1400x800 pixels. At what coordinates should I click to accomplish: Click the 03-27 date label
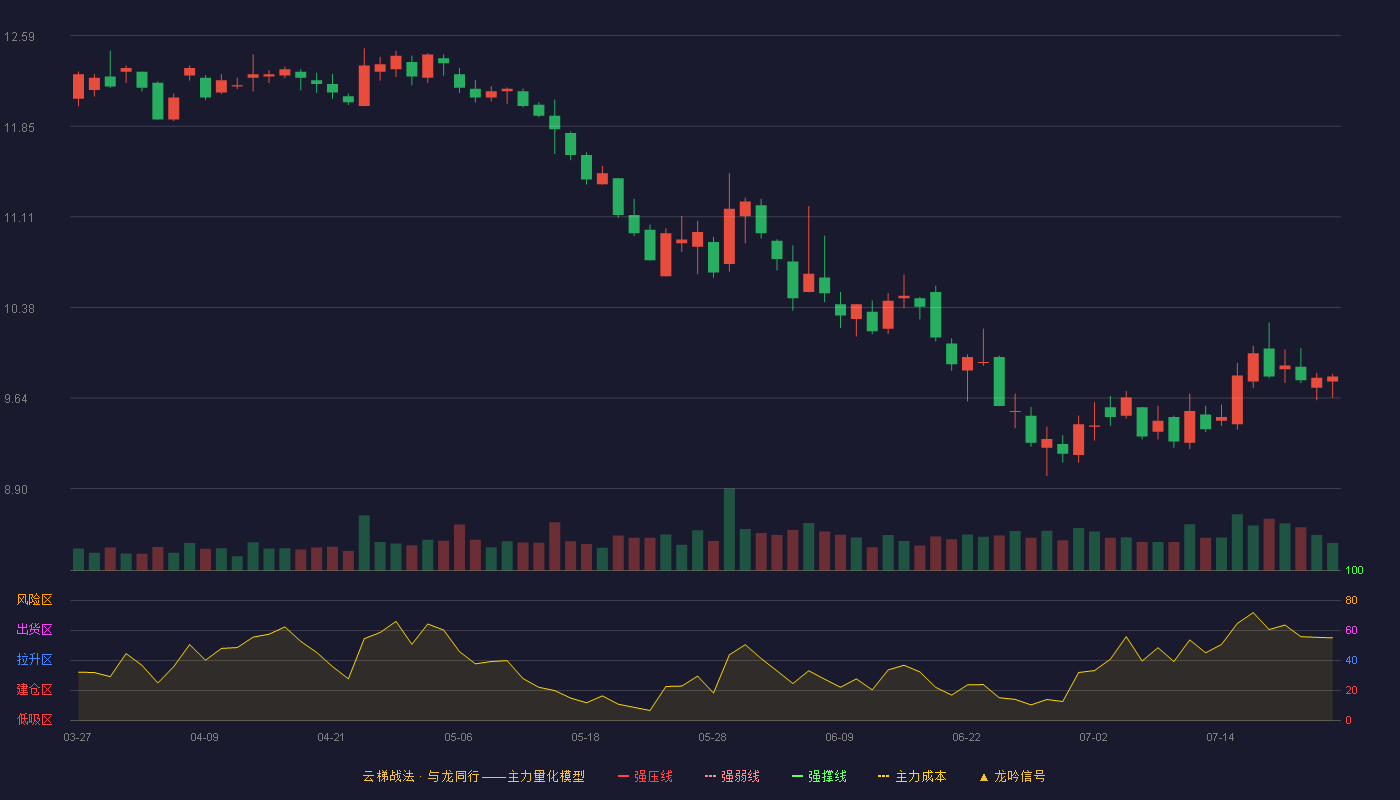pos(77,737)
